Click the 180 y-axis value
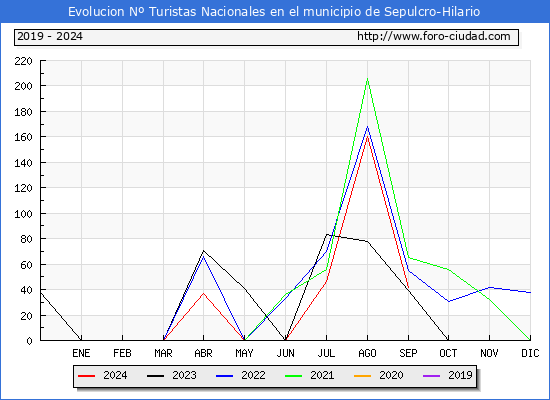Viewport: 550px width, 400px height. (23, 112)
